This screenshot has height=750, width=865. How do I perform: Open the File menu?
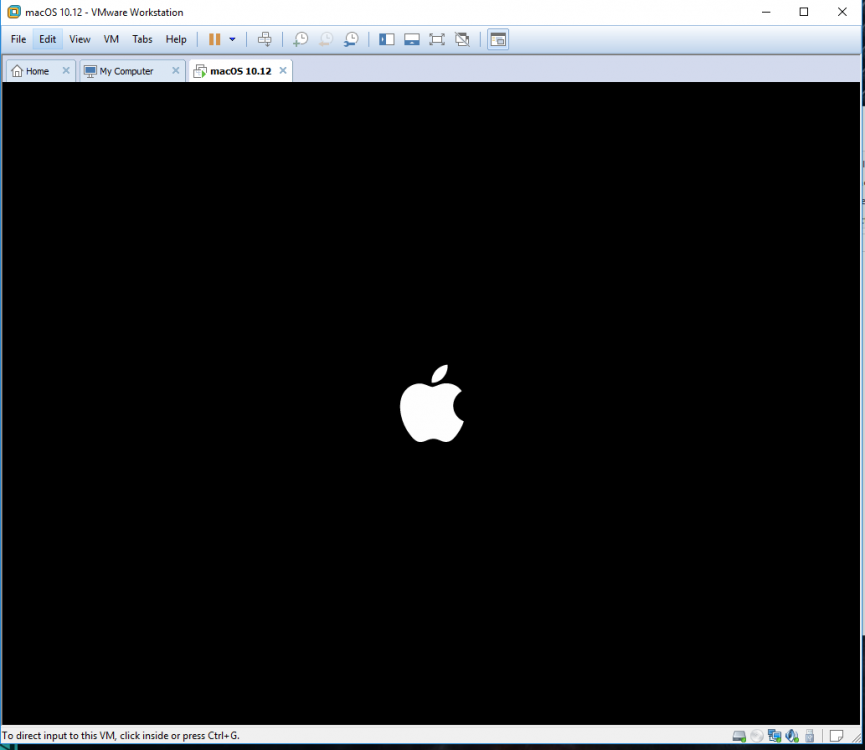[18, 39]
